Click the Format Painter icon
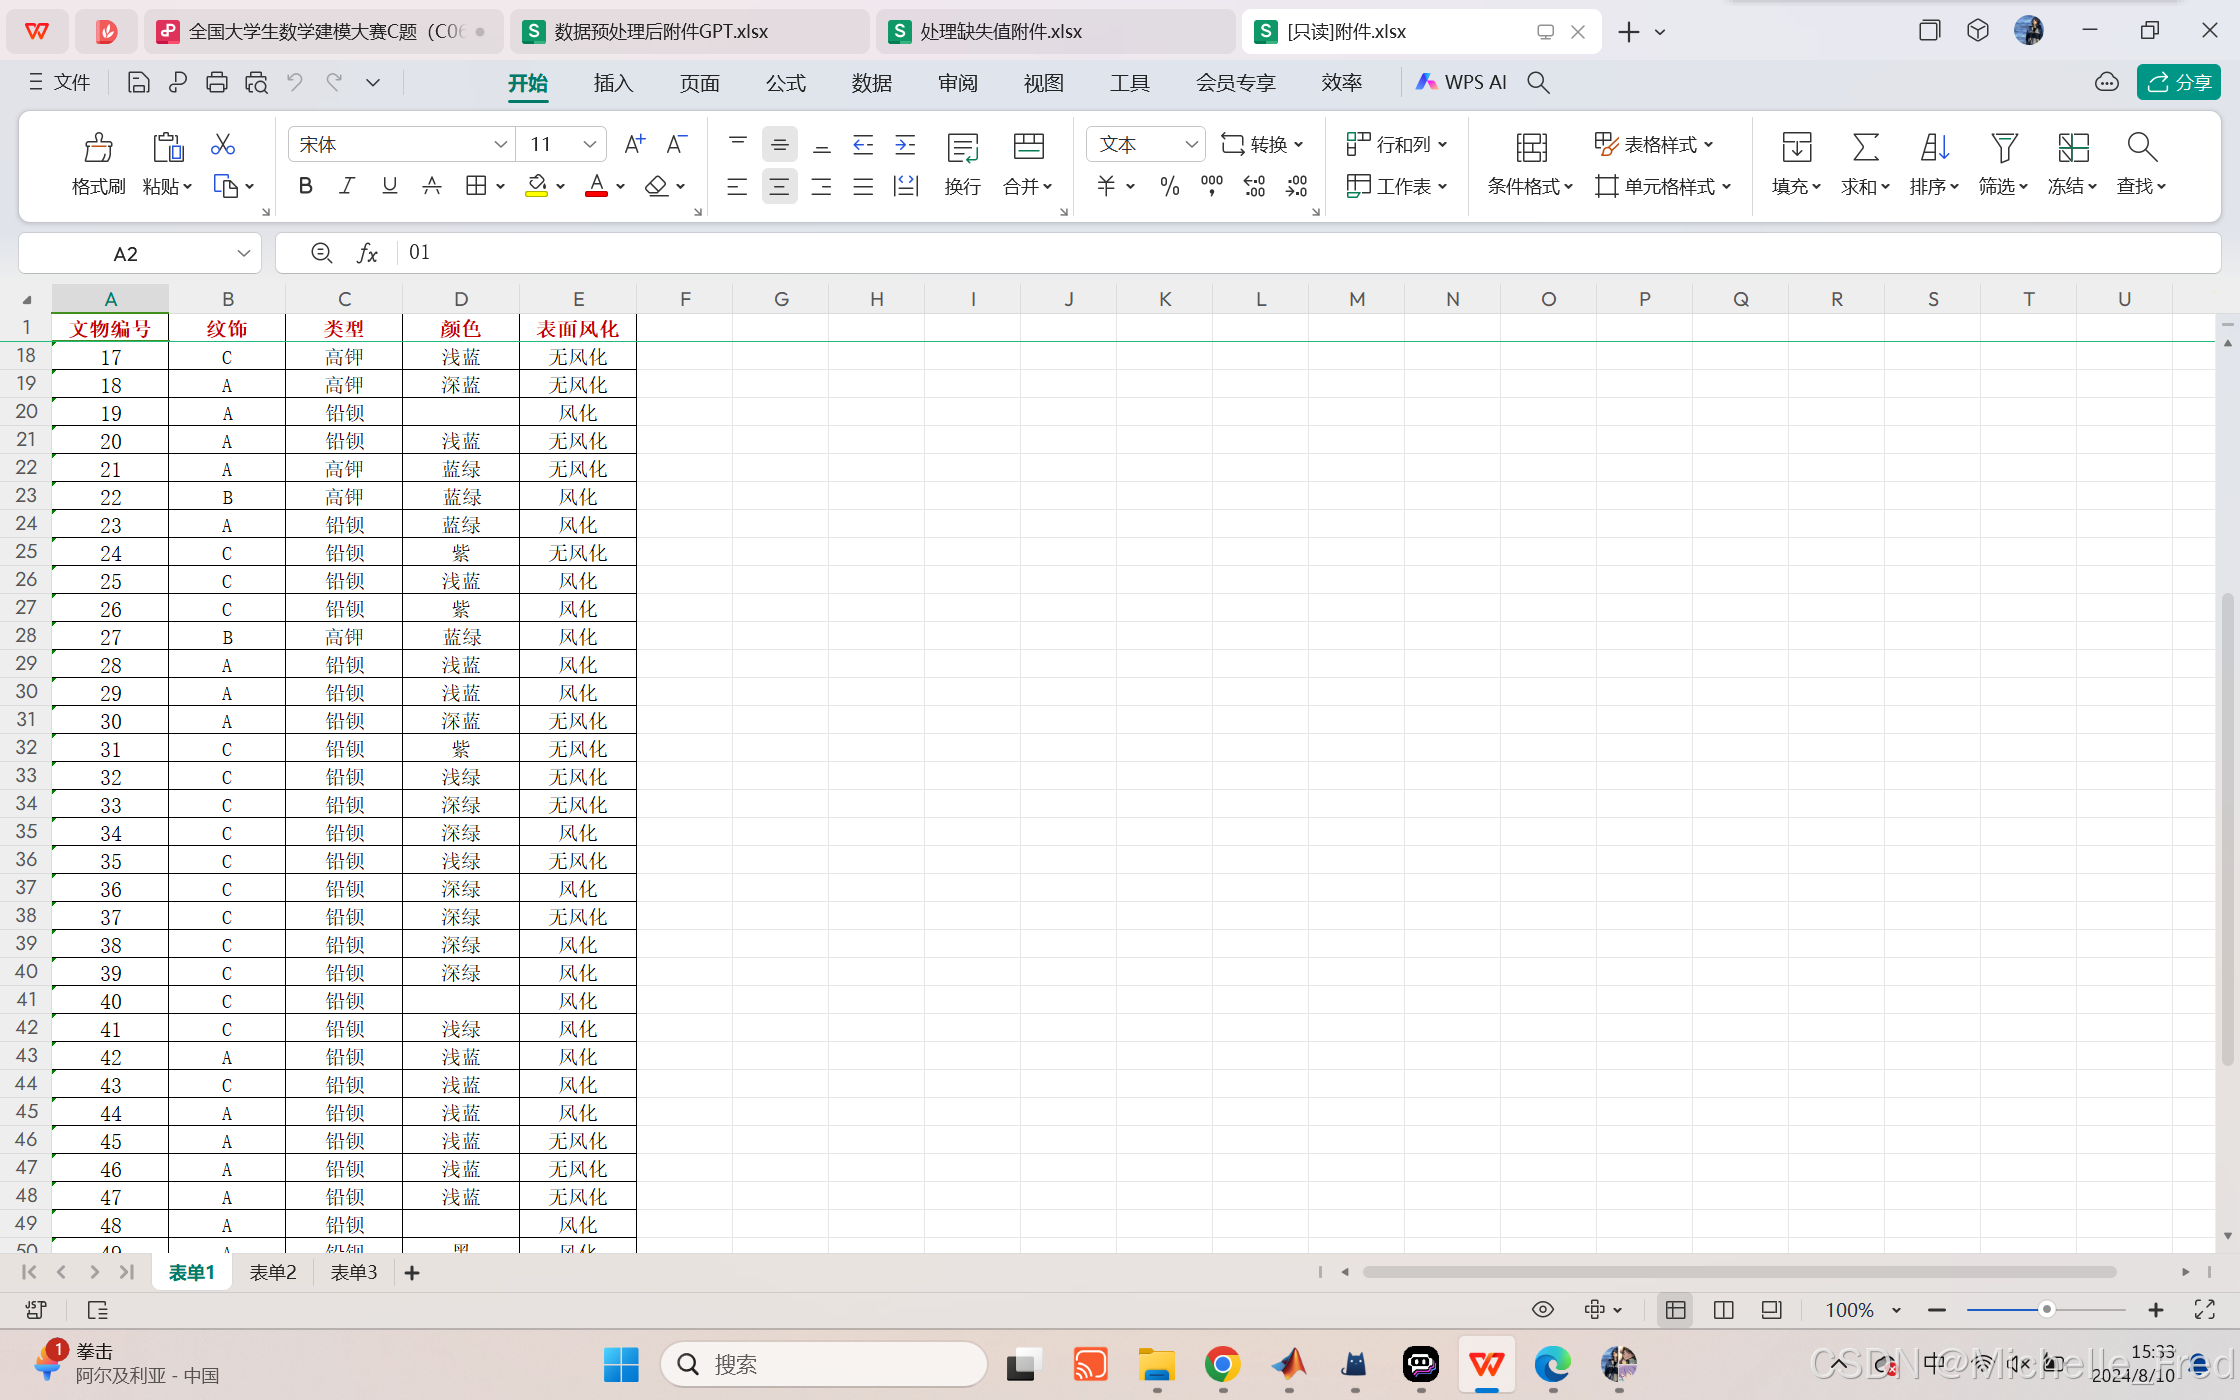 point(98,148)
